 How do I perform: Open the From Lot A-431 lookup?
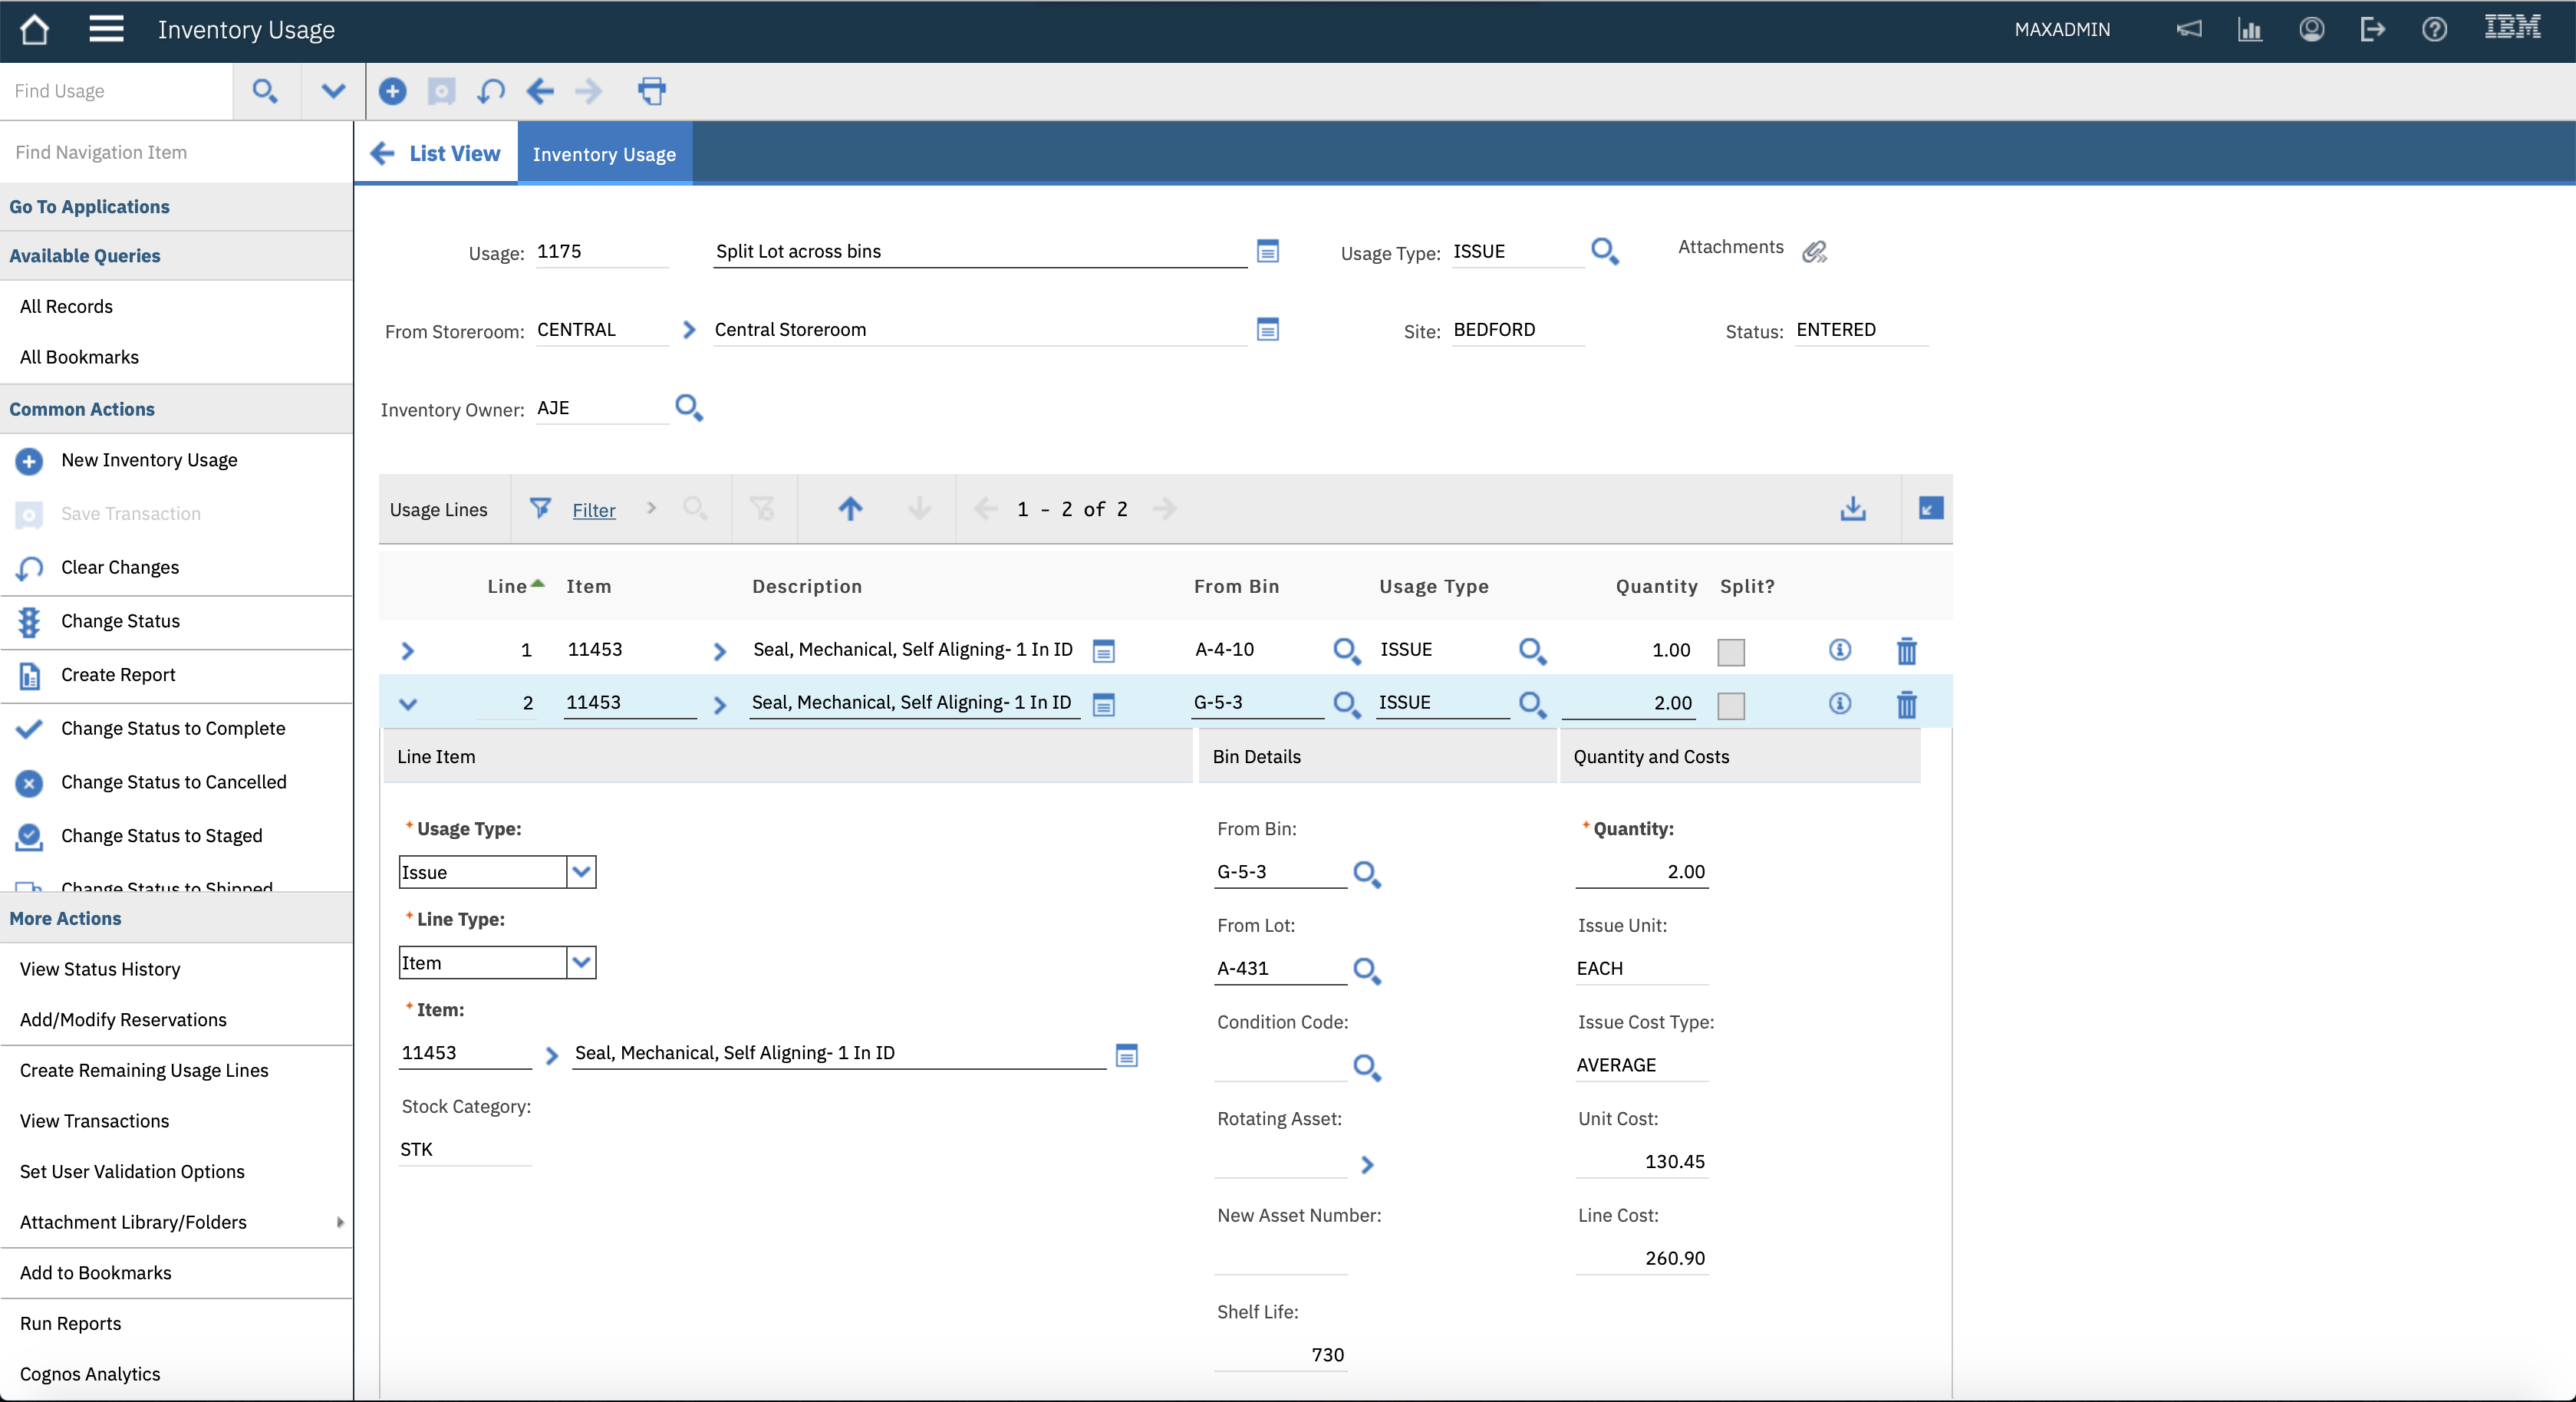[x=1367, y=970]
